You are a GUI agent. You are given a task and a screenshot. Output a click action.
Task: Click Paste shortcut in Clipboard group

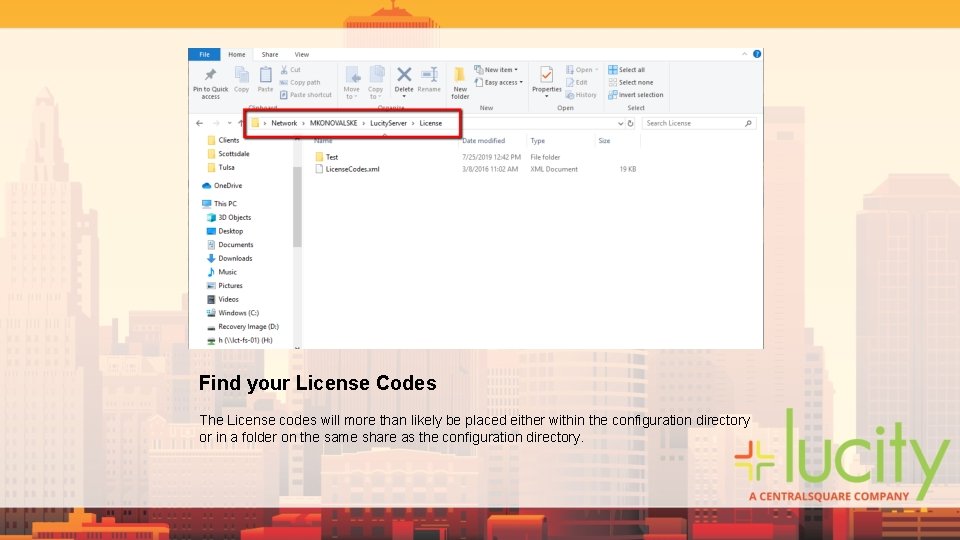tap(306, 95)
